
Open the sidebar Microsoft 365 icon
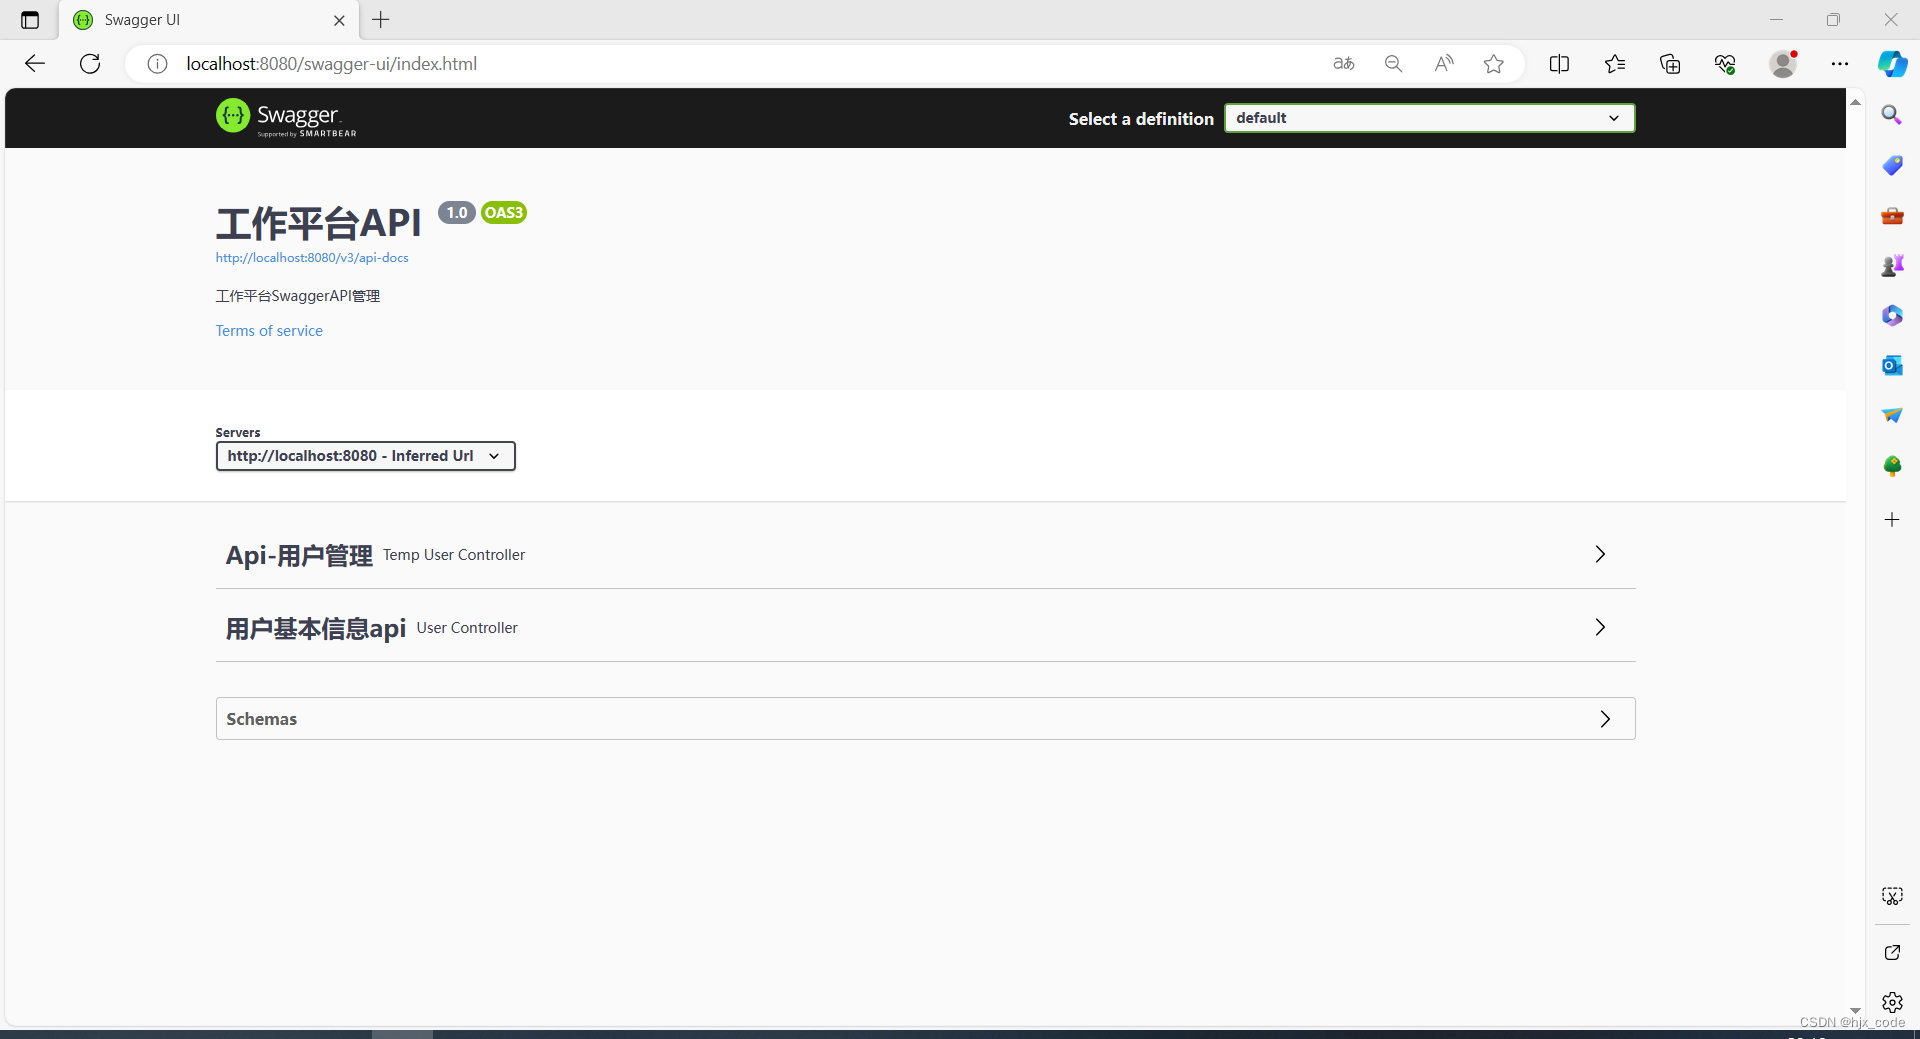1892,315
